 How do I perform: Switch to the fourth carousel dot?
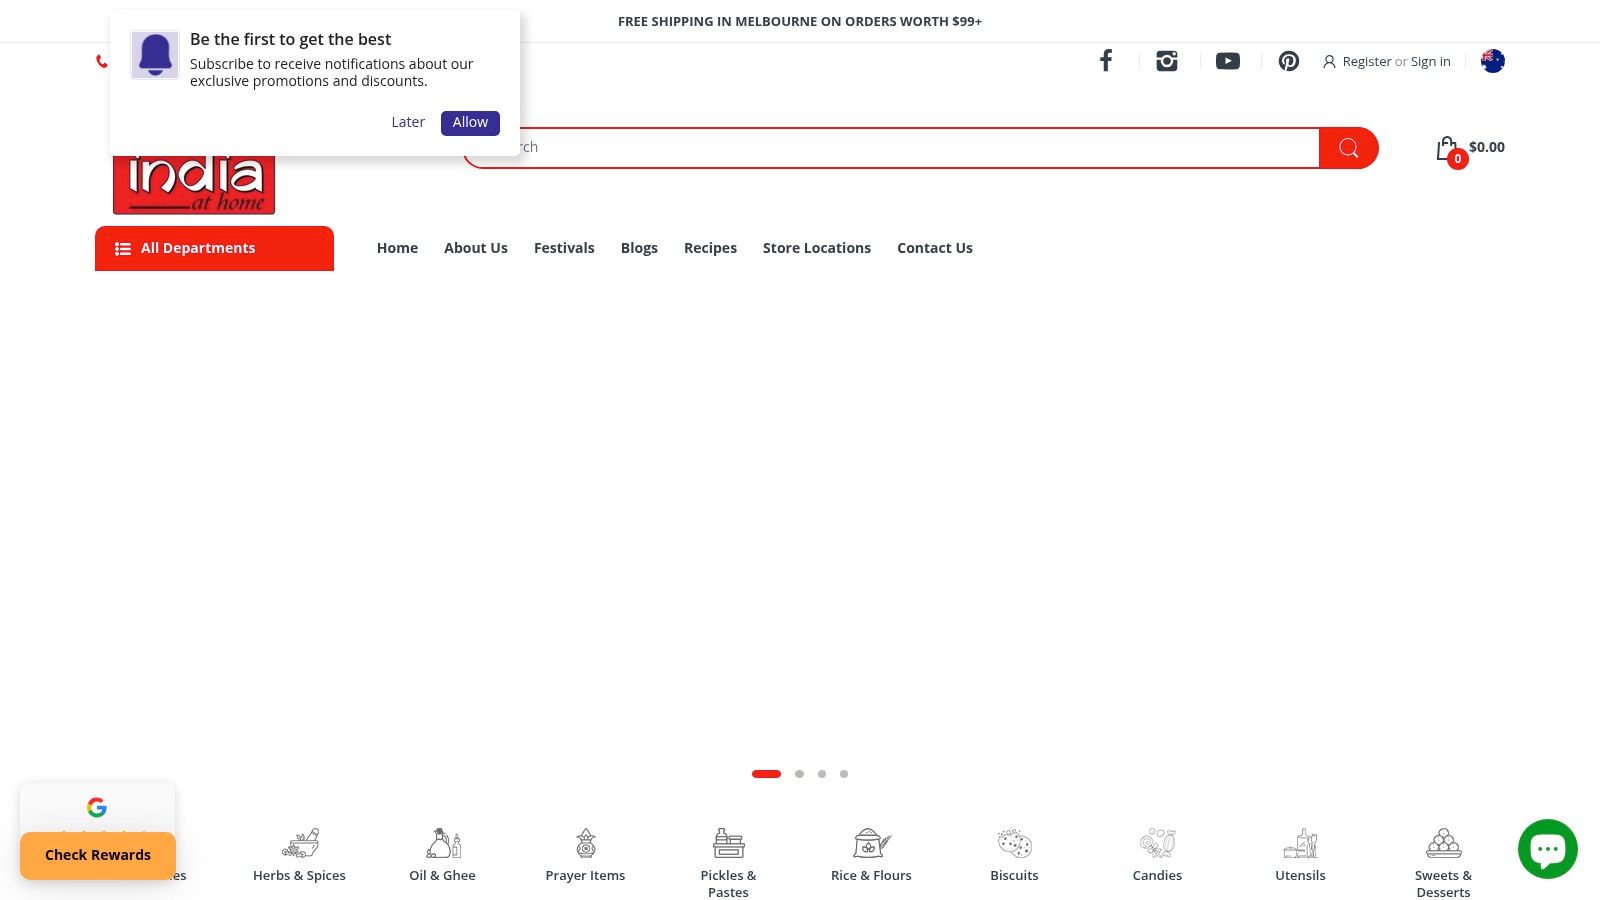click(x=844, y=774)
